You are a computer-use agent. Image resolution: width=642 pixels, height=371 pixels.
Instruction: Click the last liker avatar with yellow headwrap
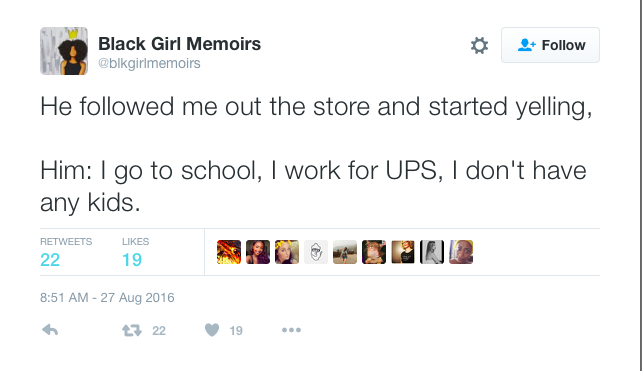click(461, 252)
